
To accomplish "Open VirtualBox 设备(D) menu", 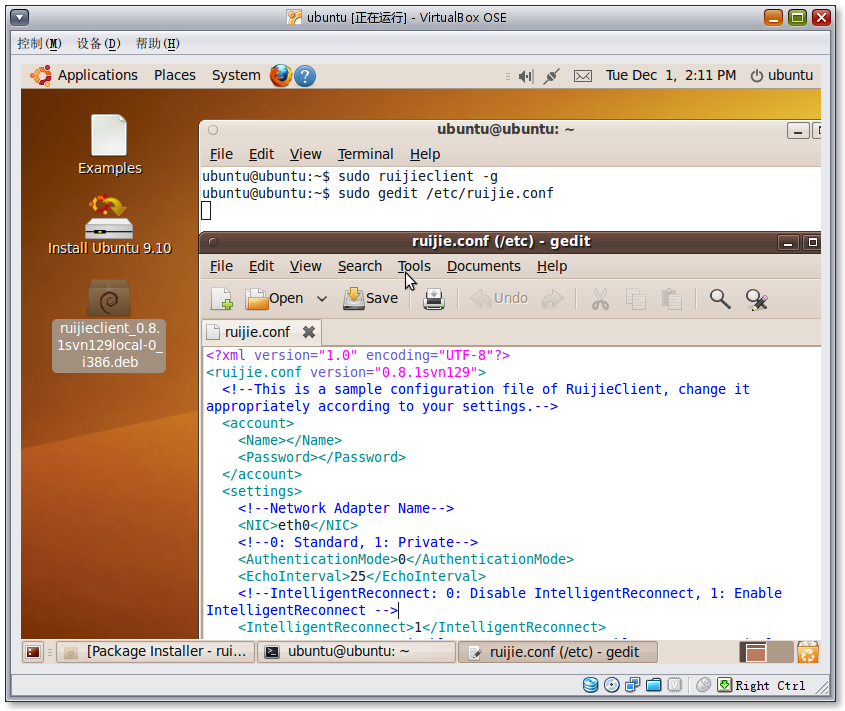I will click(99, 44).
